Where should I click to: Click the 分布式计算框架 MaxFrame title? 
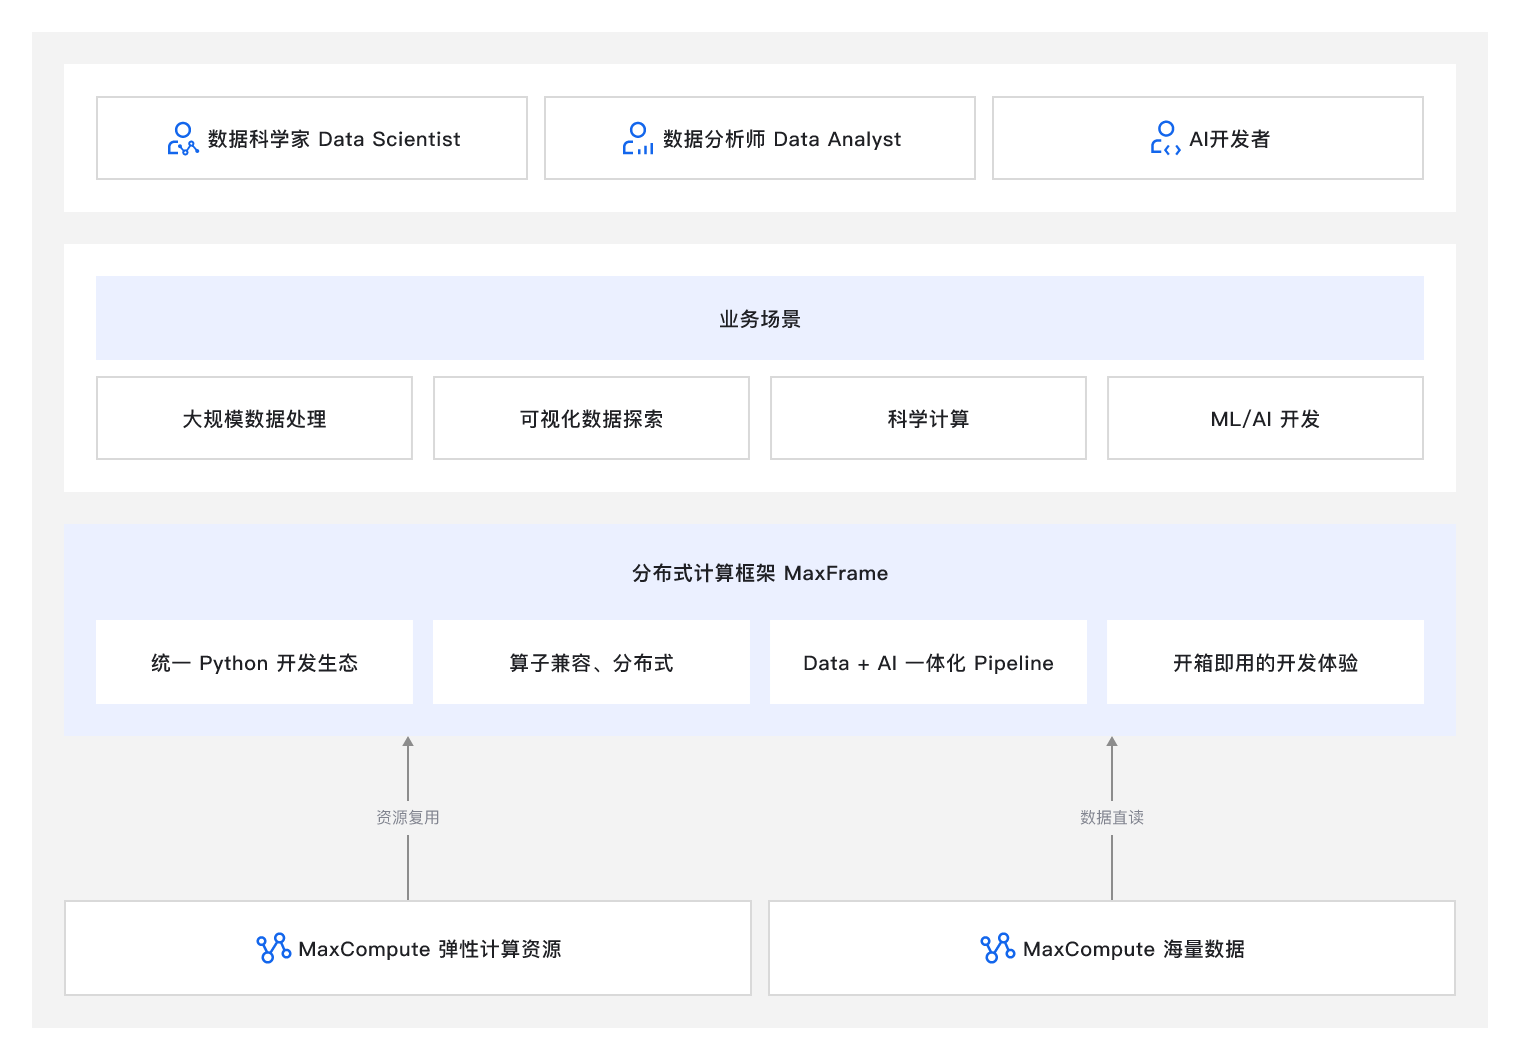[x=760, y=573]
